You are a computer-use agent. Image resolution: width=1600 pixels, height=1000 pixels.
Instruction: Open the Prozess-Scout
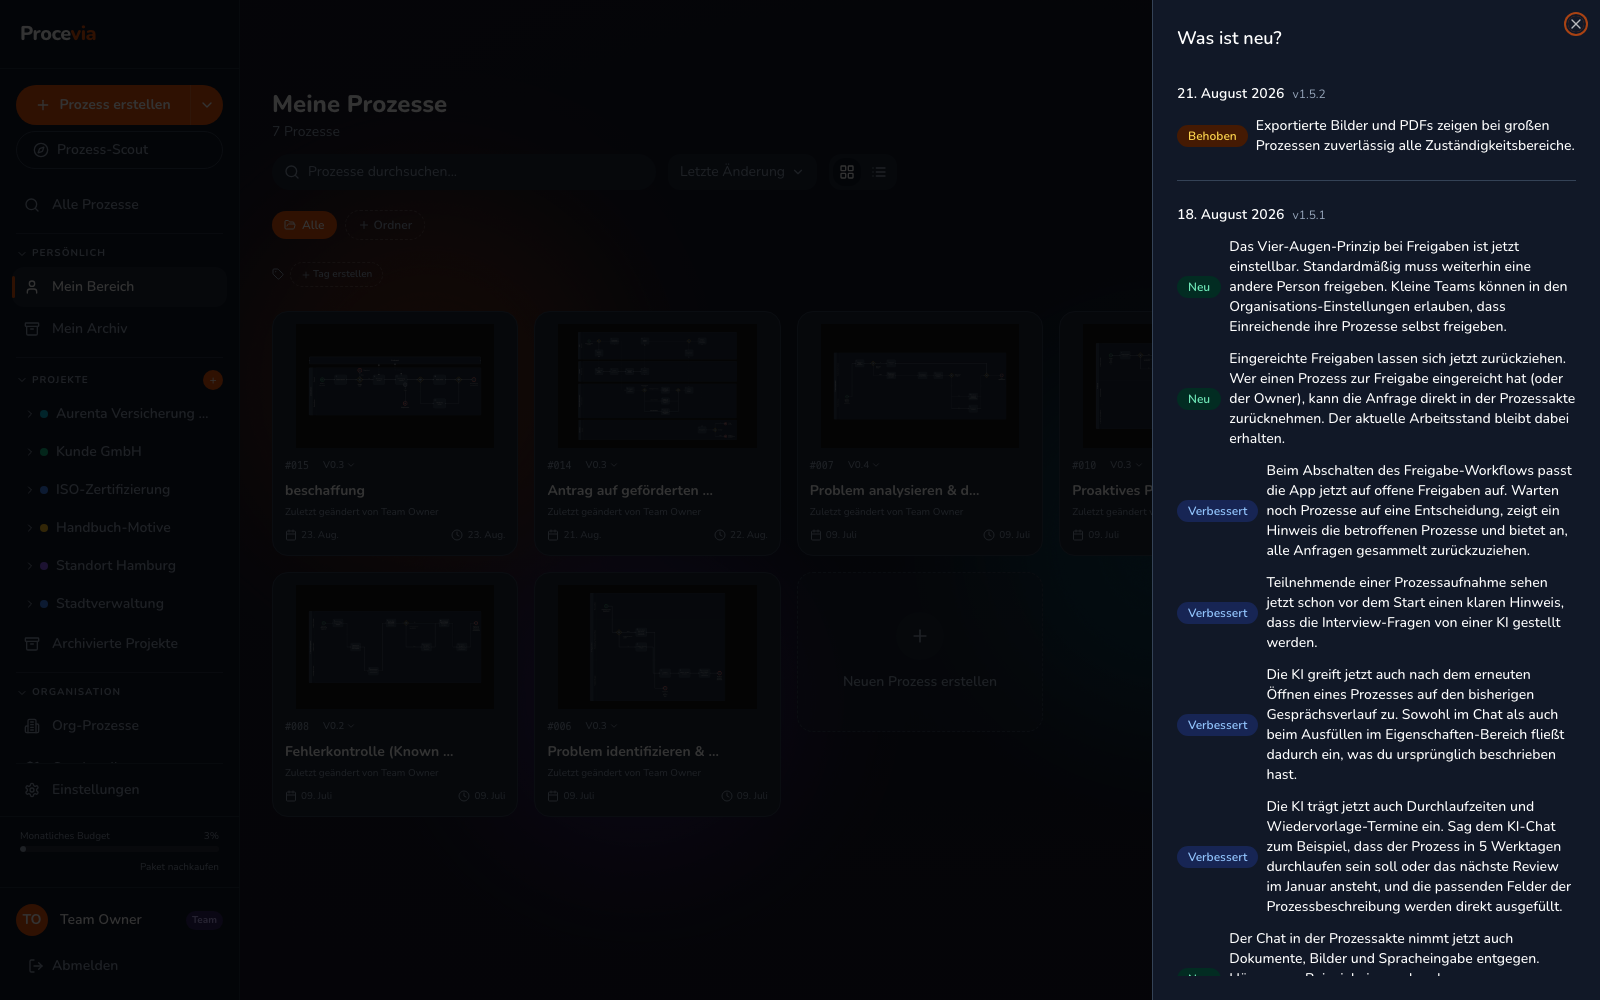119,150
